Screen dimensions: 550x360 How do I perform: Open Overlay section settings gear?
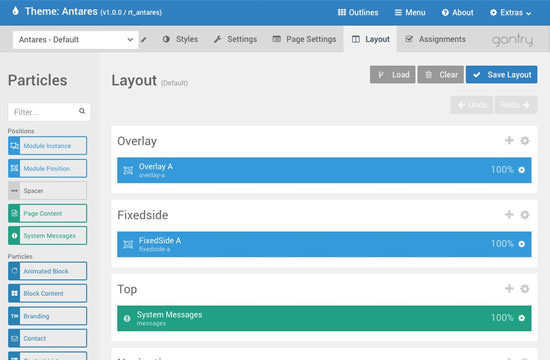(525, 140)
